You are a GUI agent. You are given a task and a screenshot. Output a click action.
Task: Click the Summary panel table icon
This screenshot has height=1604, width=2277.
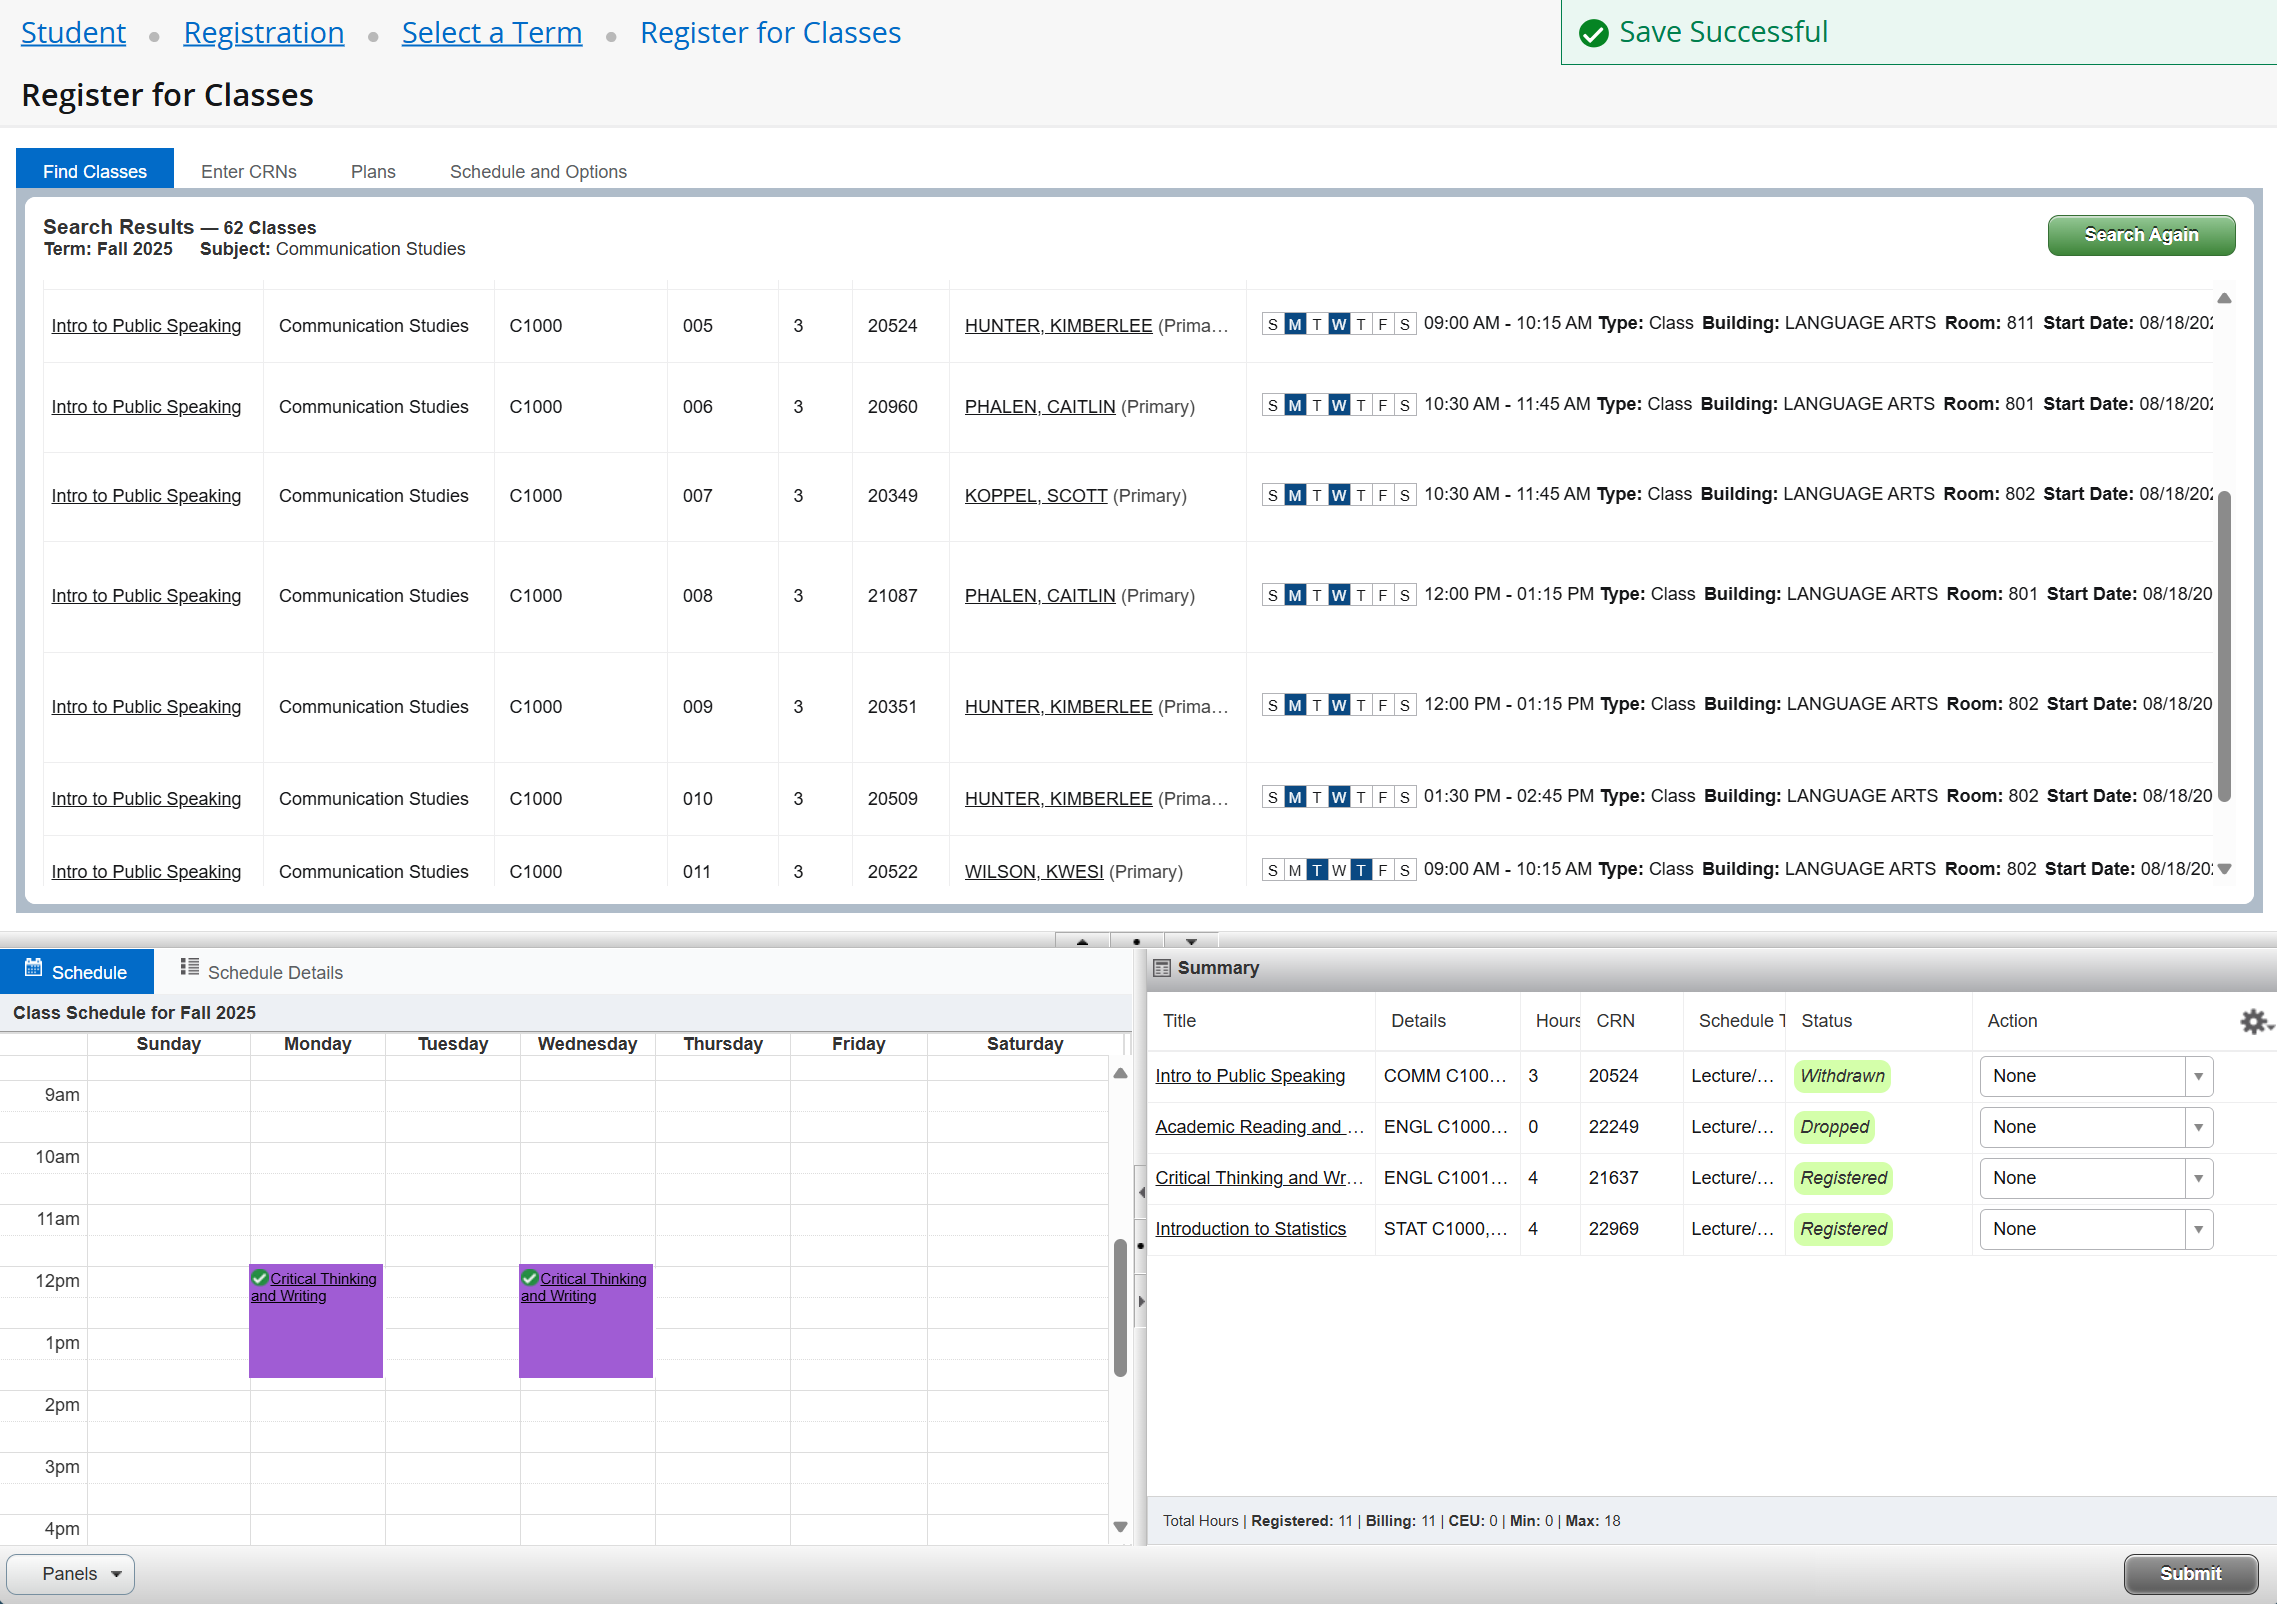click(x=1162, y=968)
